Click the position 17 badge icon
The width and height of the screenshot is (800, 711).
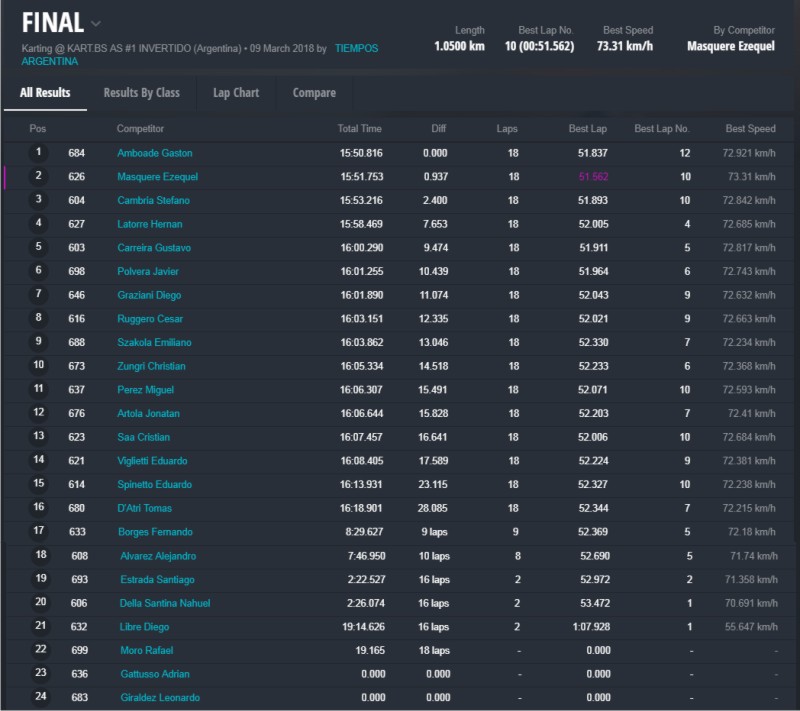(39, 531)
